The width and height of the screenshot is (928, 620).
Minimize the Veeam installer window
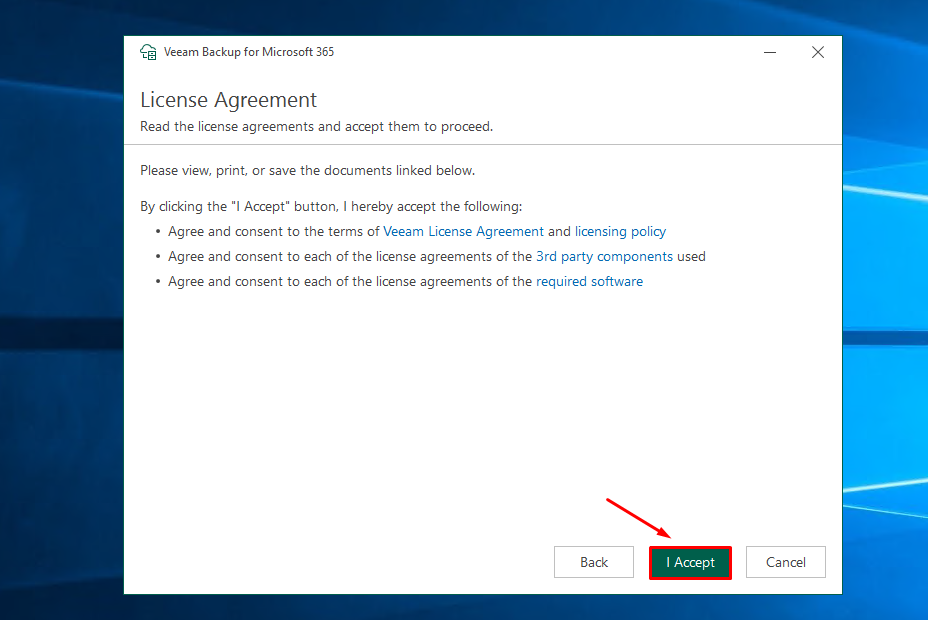point(769,52)
